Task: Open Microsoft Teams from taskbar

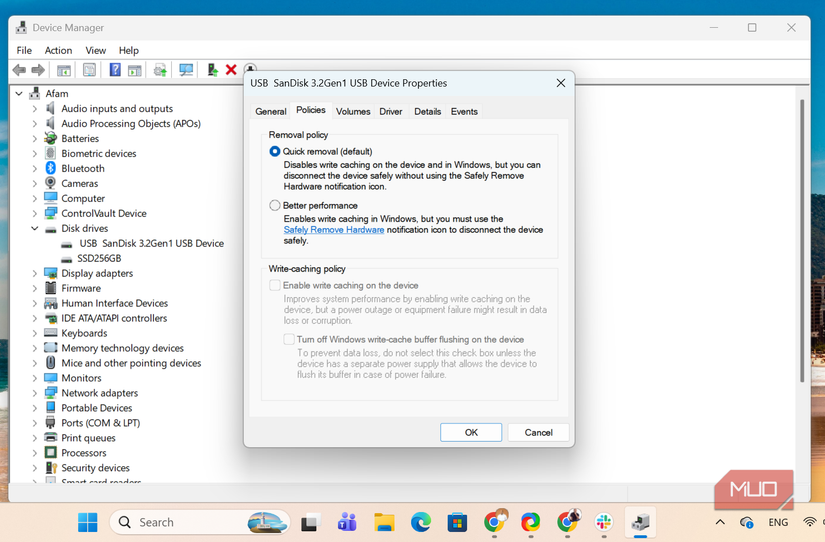Action: click(x=347, y=522)
